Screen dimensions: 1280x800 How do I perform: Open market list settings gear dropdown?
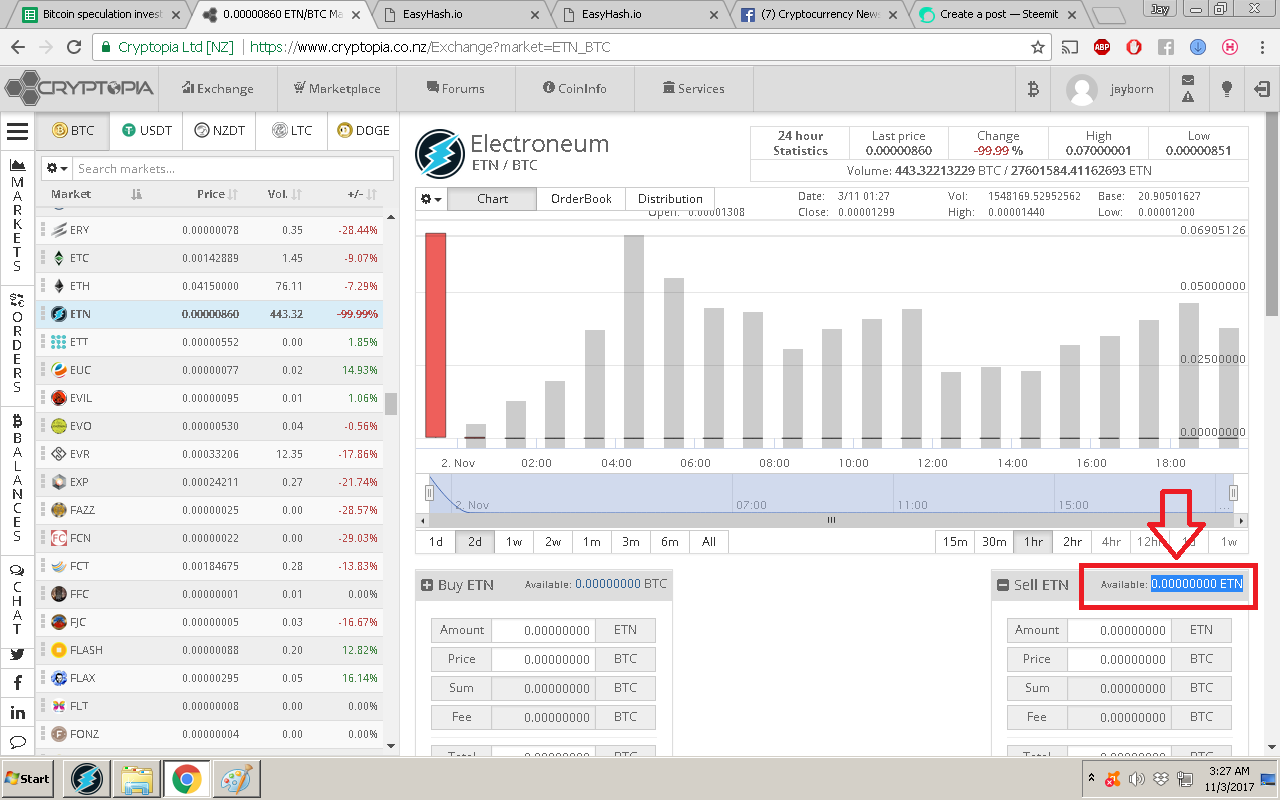[56, 169]
